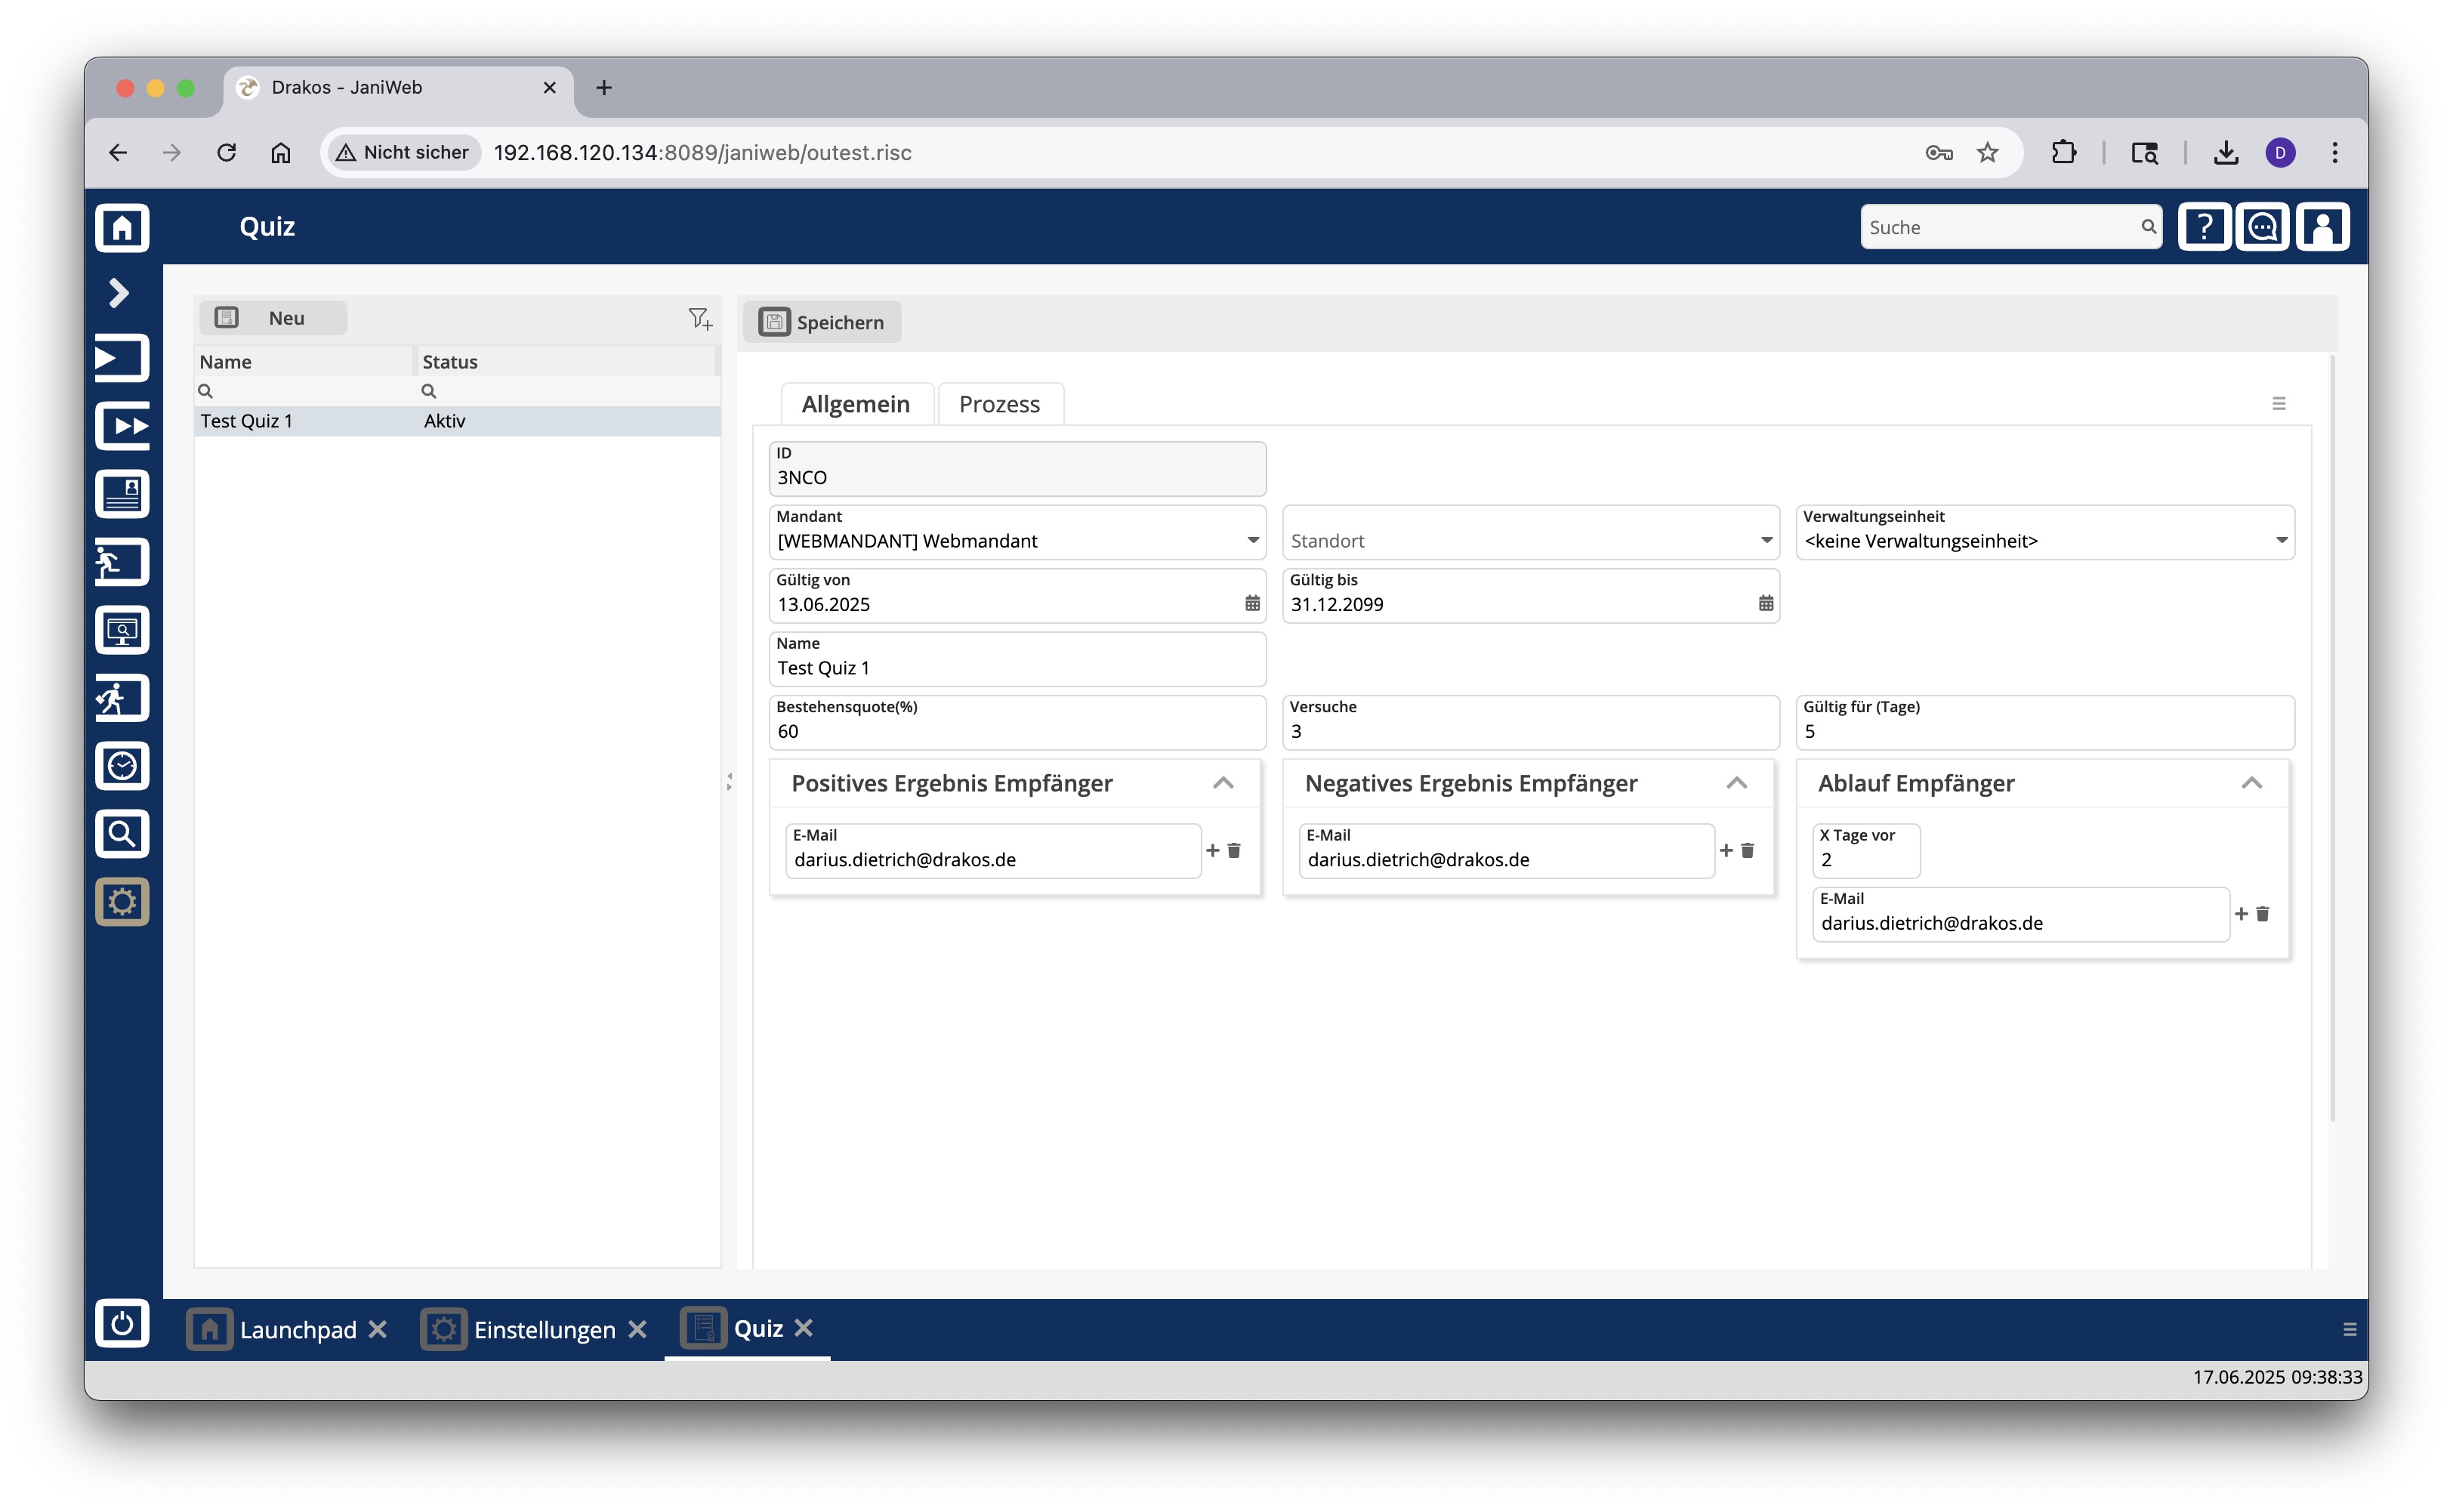Click the X Tage vor field
Viewport: 2453px width, 1512px height.
click(x=1866, y=852)
